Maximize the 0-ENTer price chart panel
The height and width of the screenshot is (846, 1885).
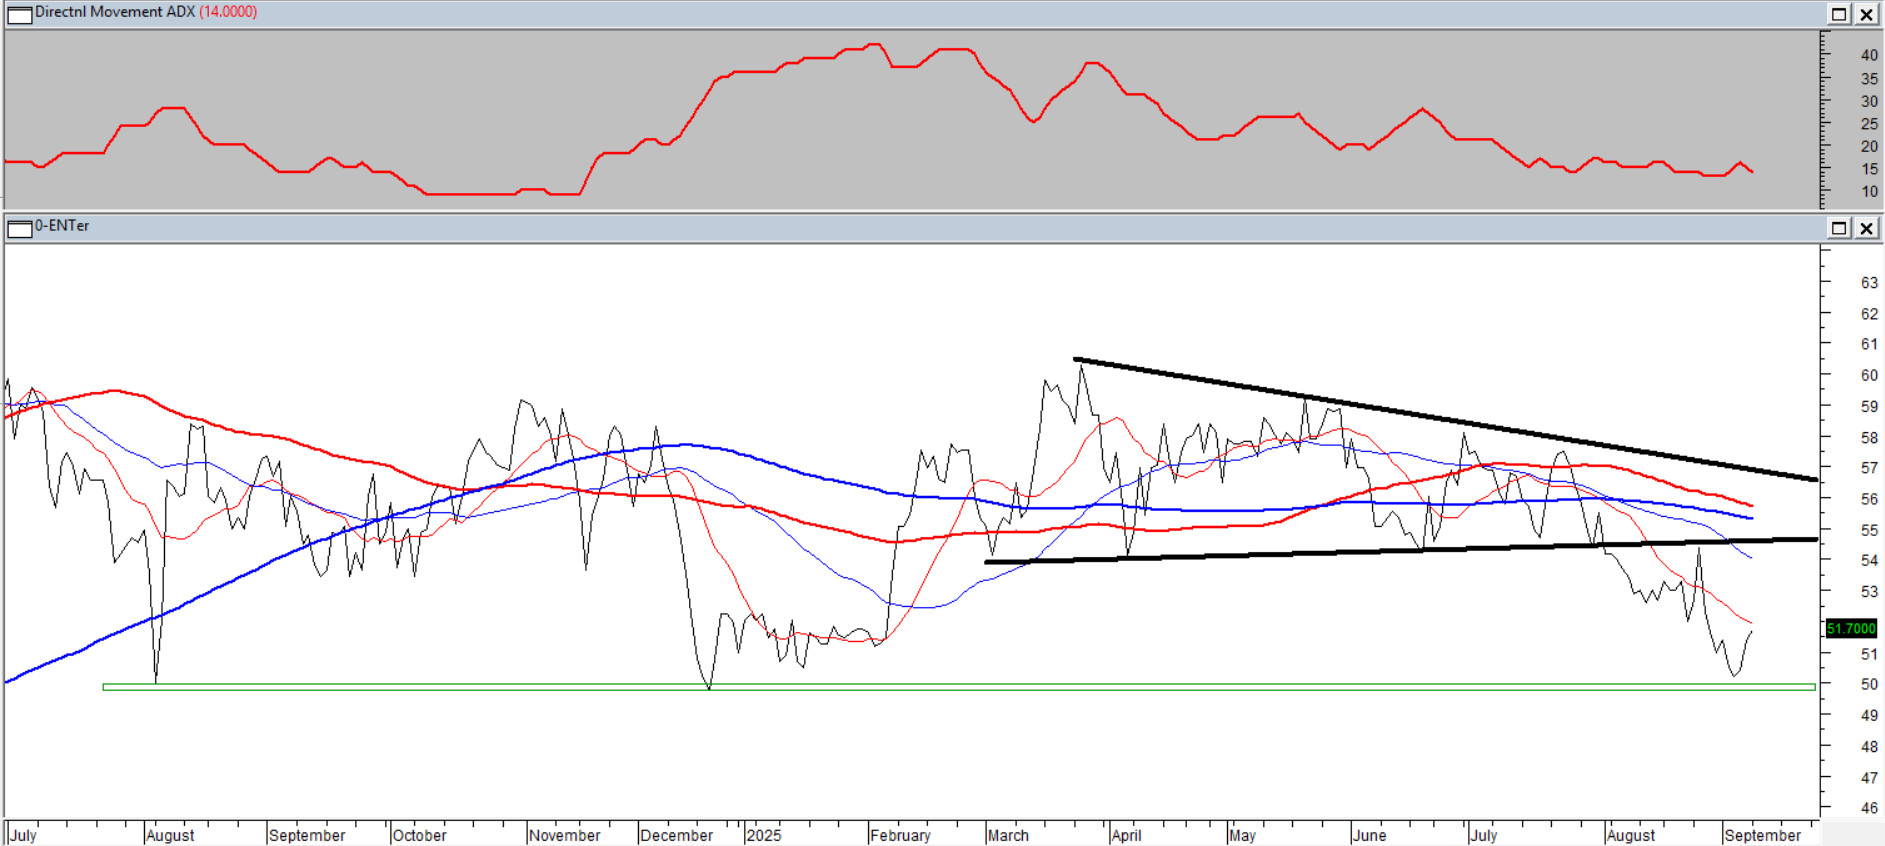click(x=1839, y=228)
